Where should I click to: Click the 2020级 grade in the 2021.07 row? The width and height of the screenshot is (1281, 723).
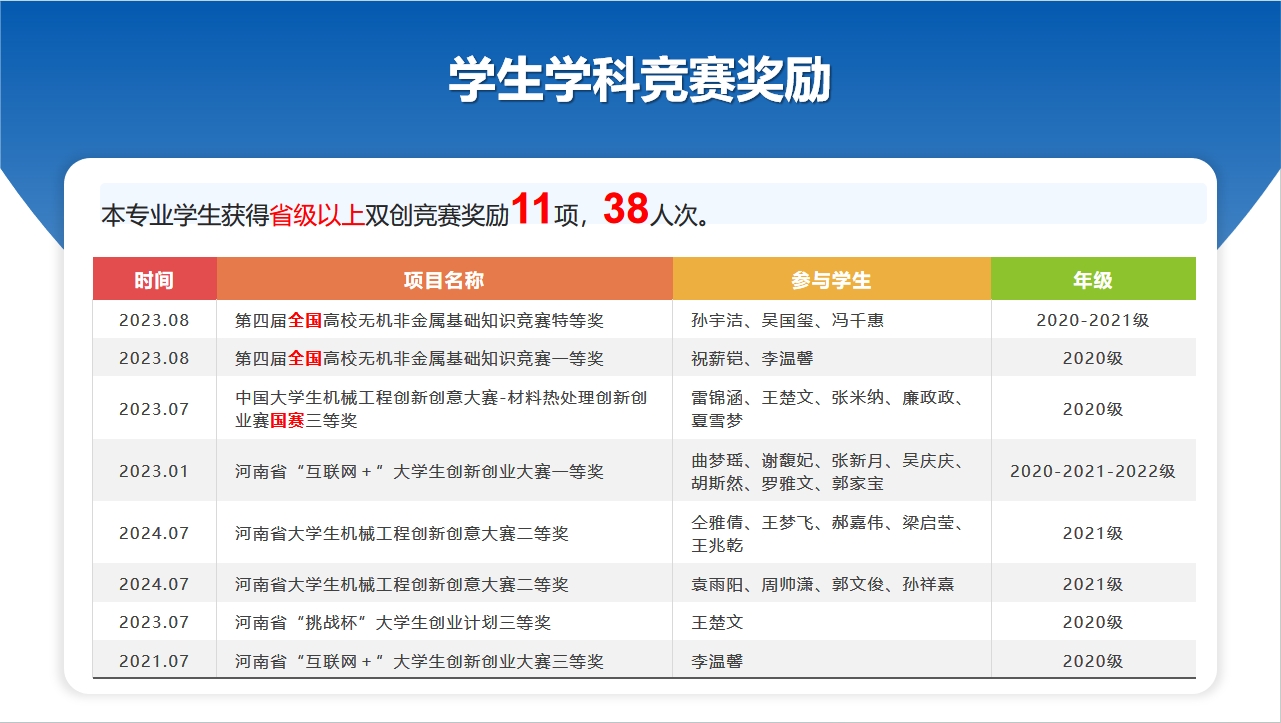point(1093,661)
